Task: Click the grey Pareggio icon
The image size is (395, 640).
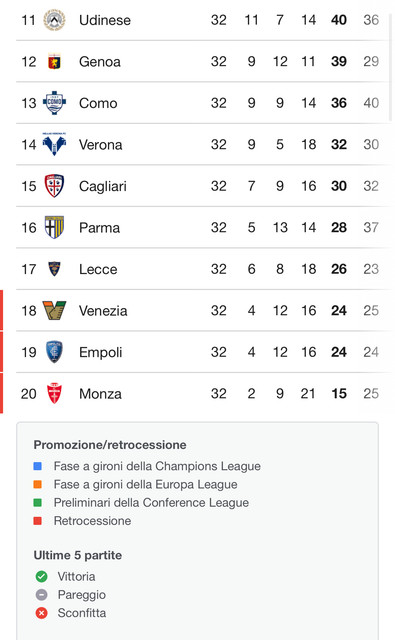Action: pos(42,595)
